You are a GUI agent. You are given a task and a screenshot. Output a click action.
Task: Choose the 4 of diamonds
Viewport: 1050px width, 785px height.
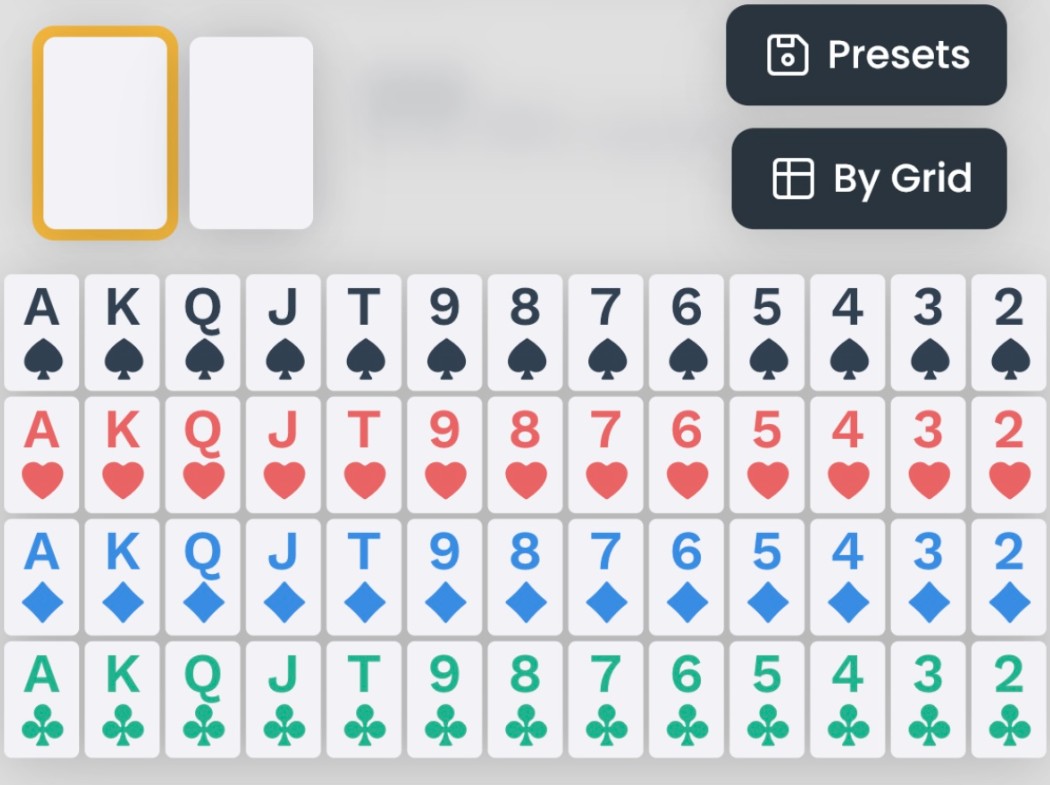848,577
